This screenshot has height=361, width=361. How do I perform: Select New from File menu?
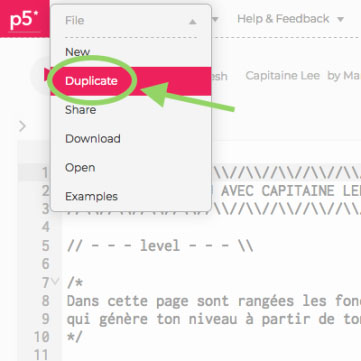point(77,52)
